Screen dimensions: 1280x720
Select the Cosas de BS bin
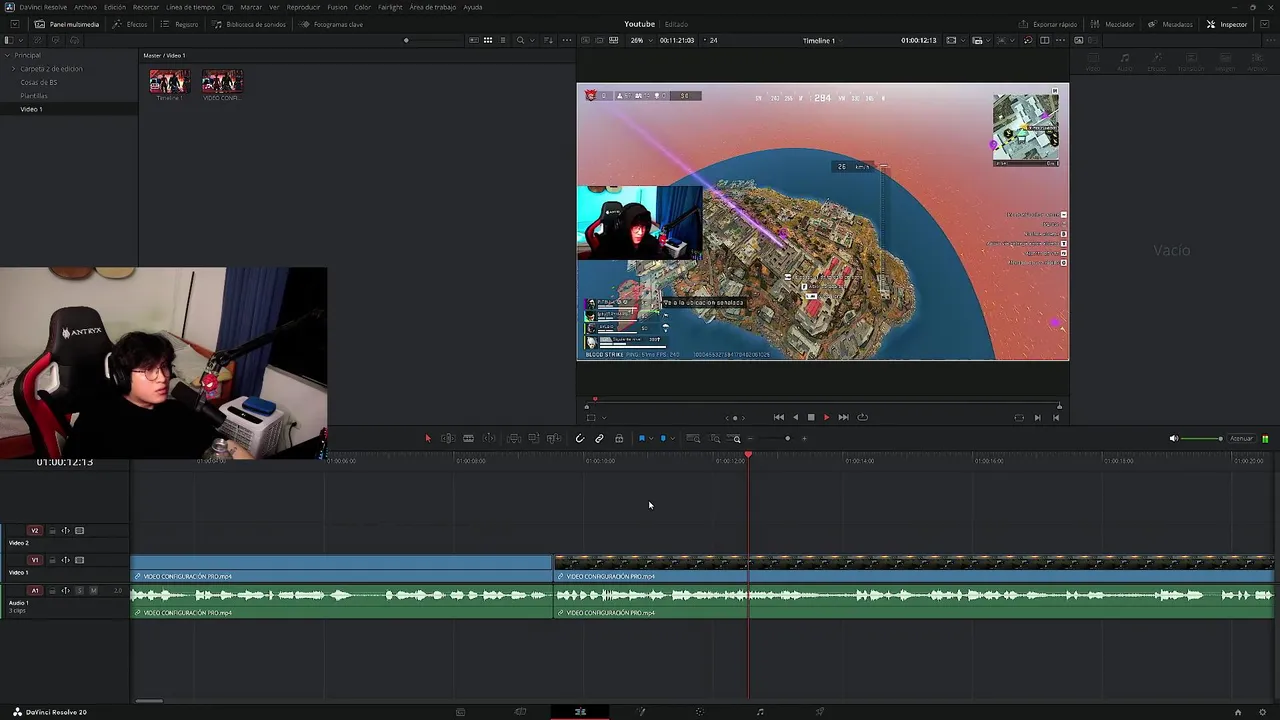(x=39, y=82)
